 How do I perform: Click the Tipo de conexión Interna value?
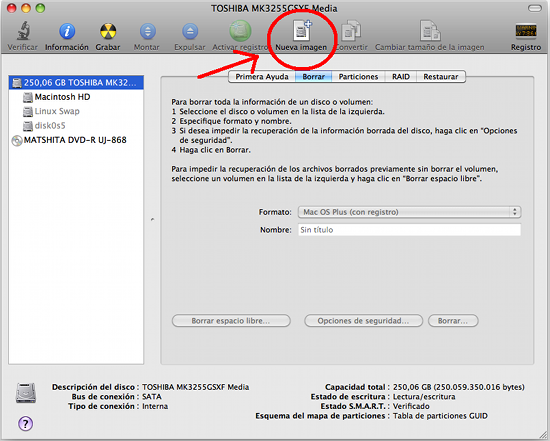point(155,406)
